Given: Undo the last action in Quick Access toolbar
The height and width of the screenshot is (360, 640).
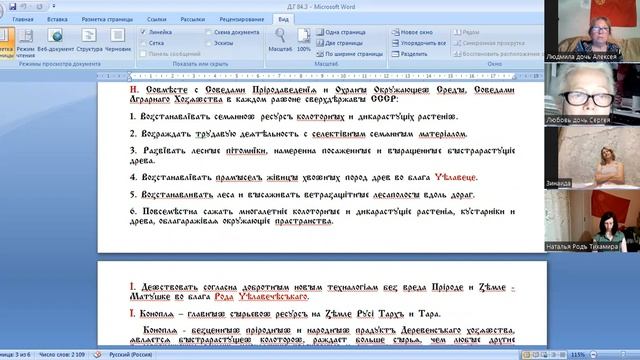Looking at the screenshot, I should [24, 7].
